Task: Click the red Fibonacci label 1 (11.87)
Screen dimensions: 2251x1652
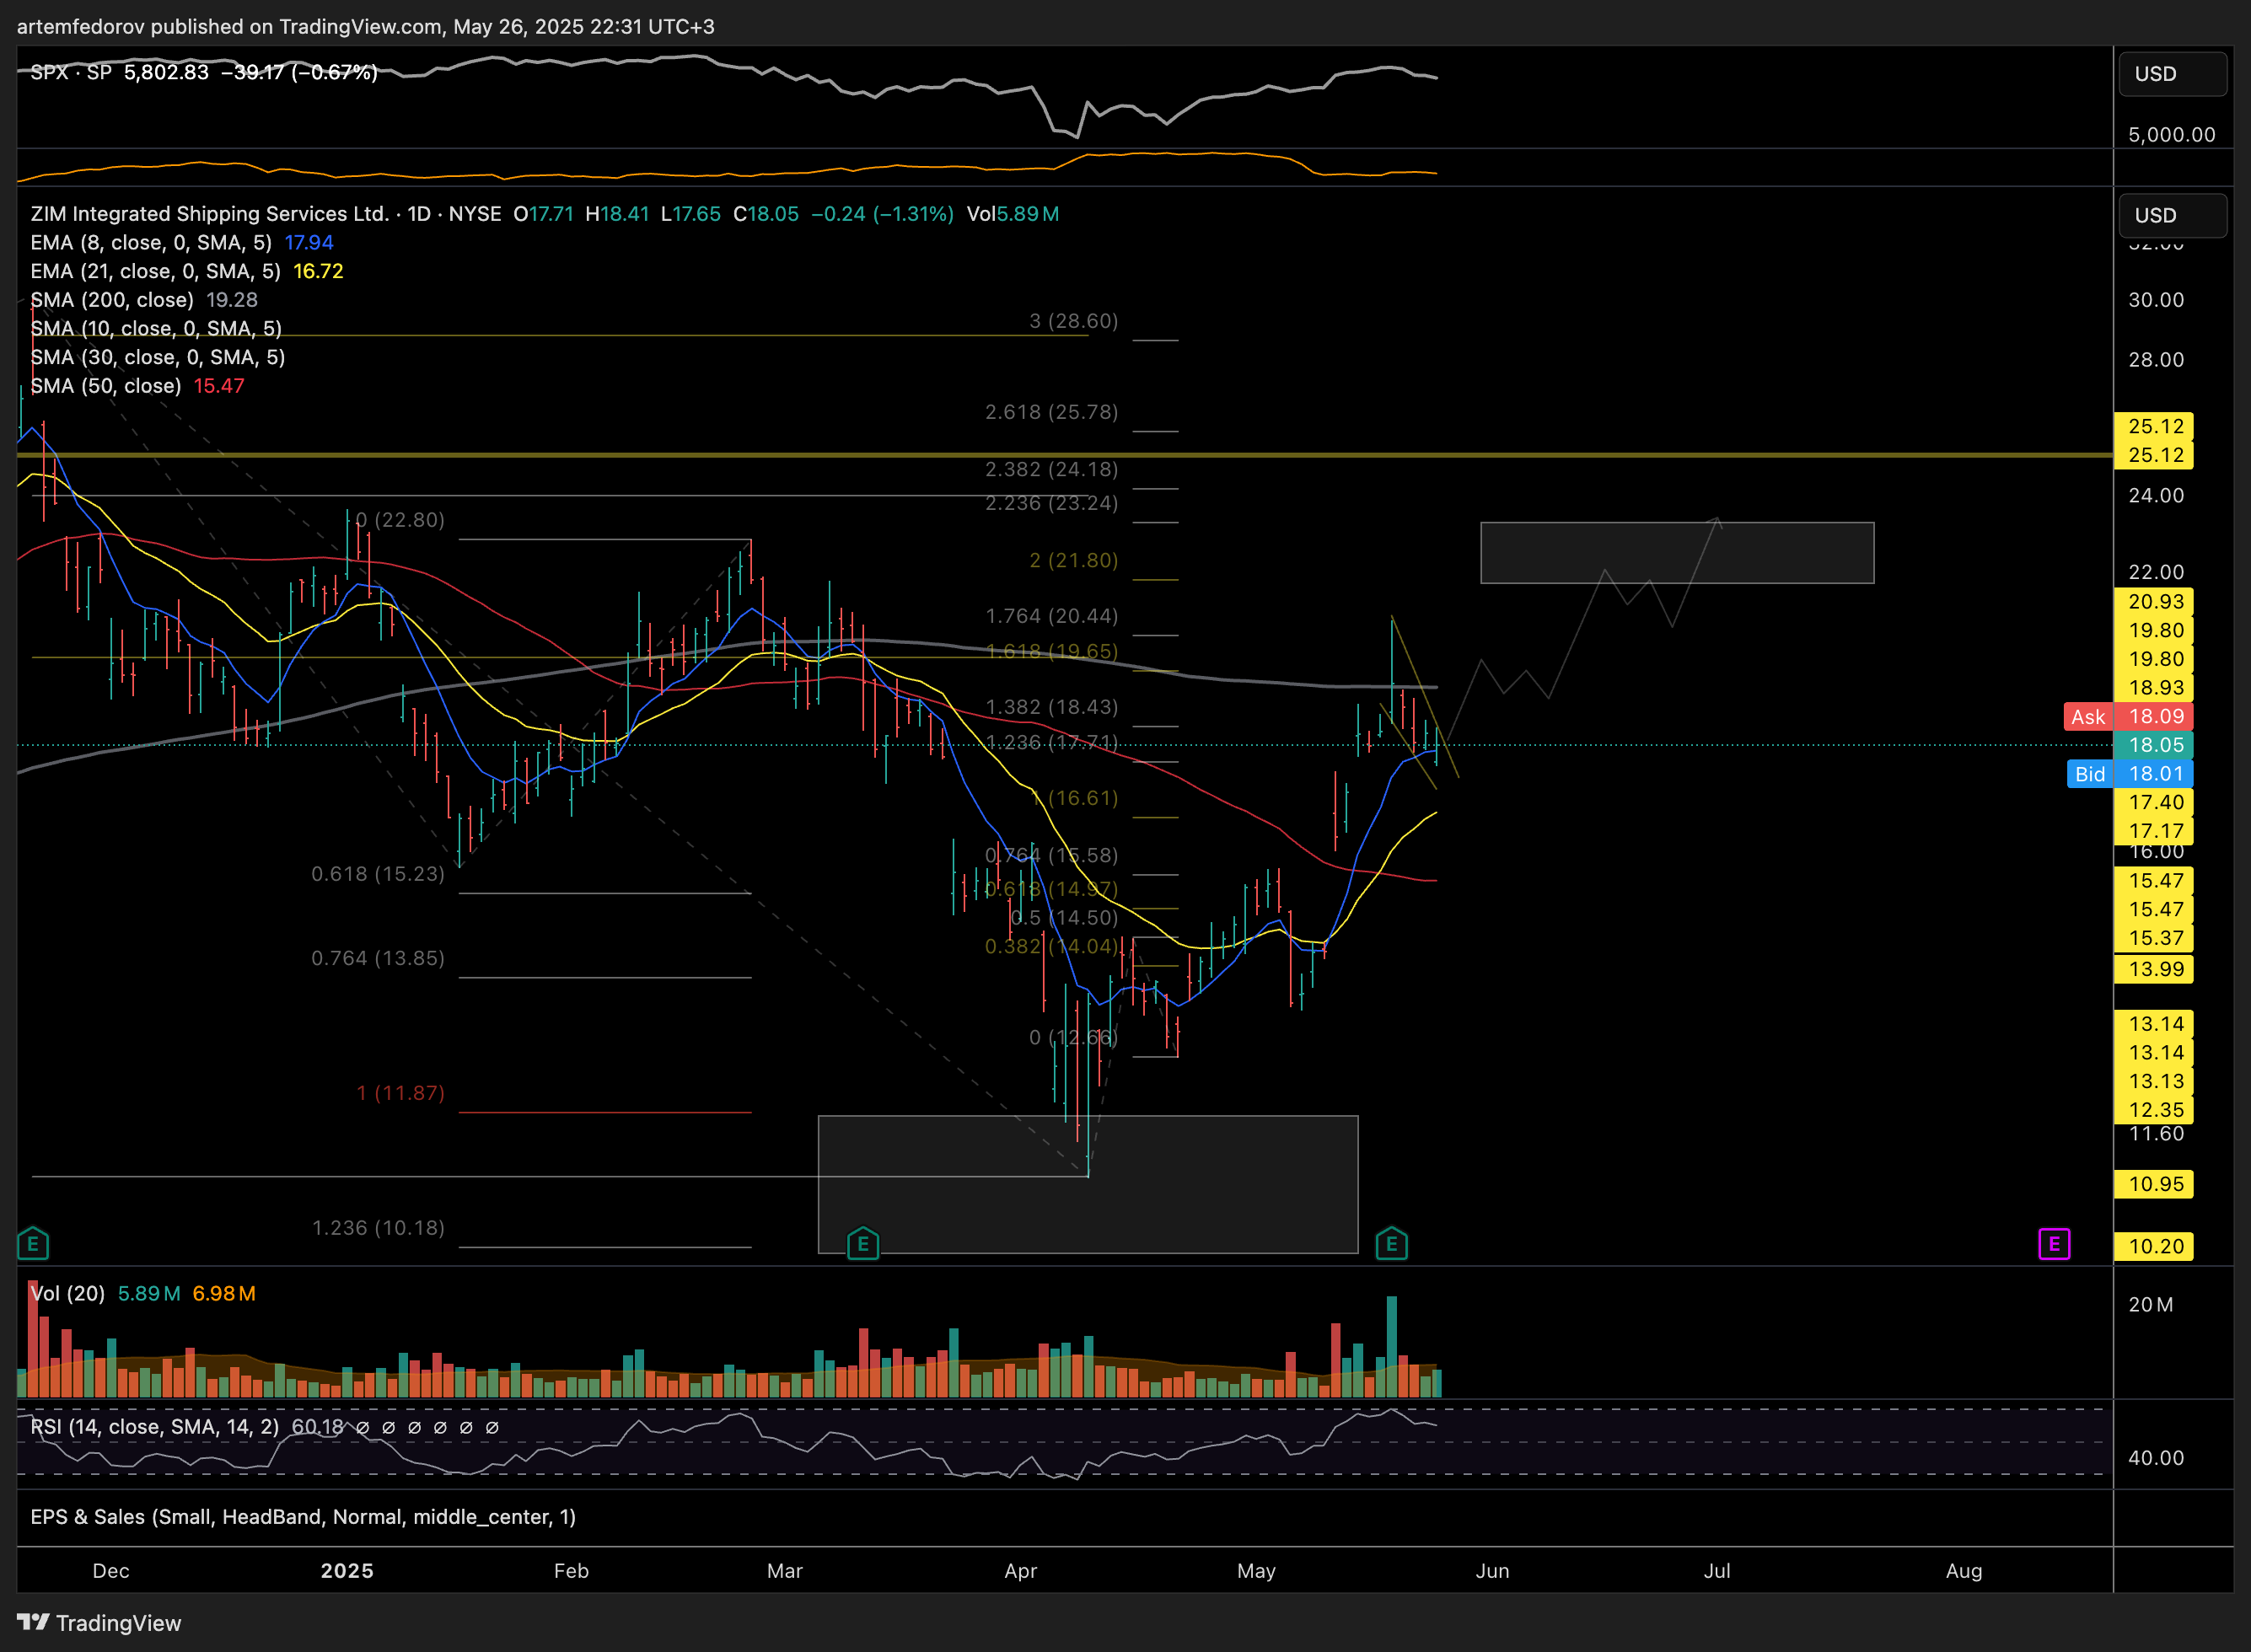Action: click(400, 1093)
